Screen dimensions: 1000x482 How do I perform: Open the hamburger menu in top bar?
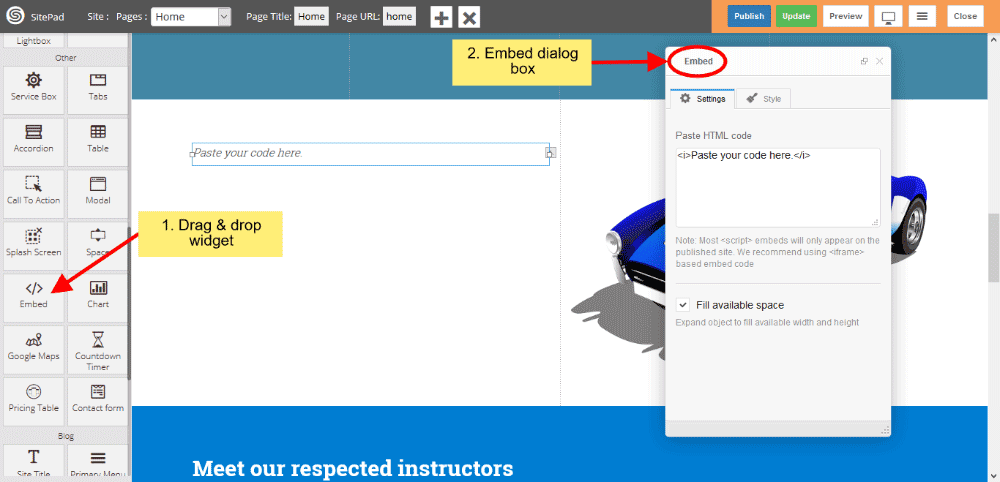tap(924, 17)
